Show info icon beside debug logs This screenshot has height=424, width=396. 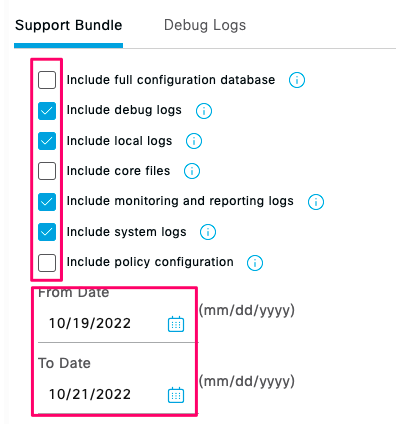204,111
